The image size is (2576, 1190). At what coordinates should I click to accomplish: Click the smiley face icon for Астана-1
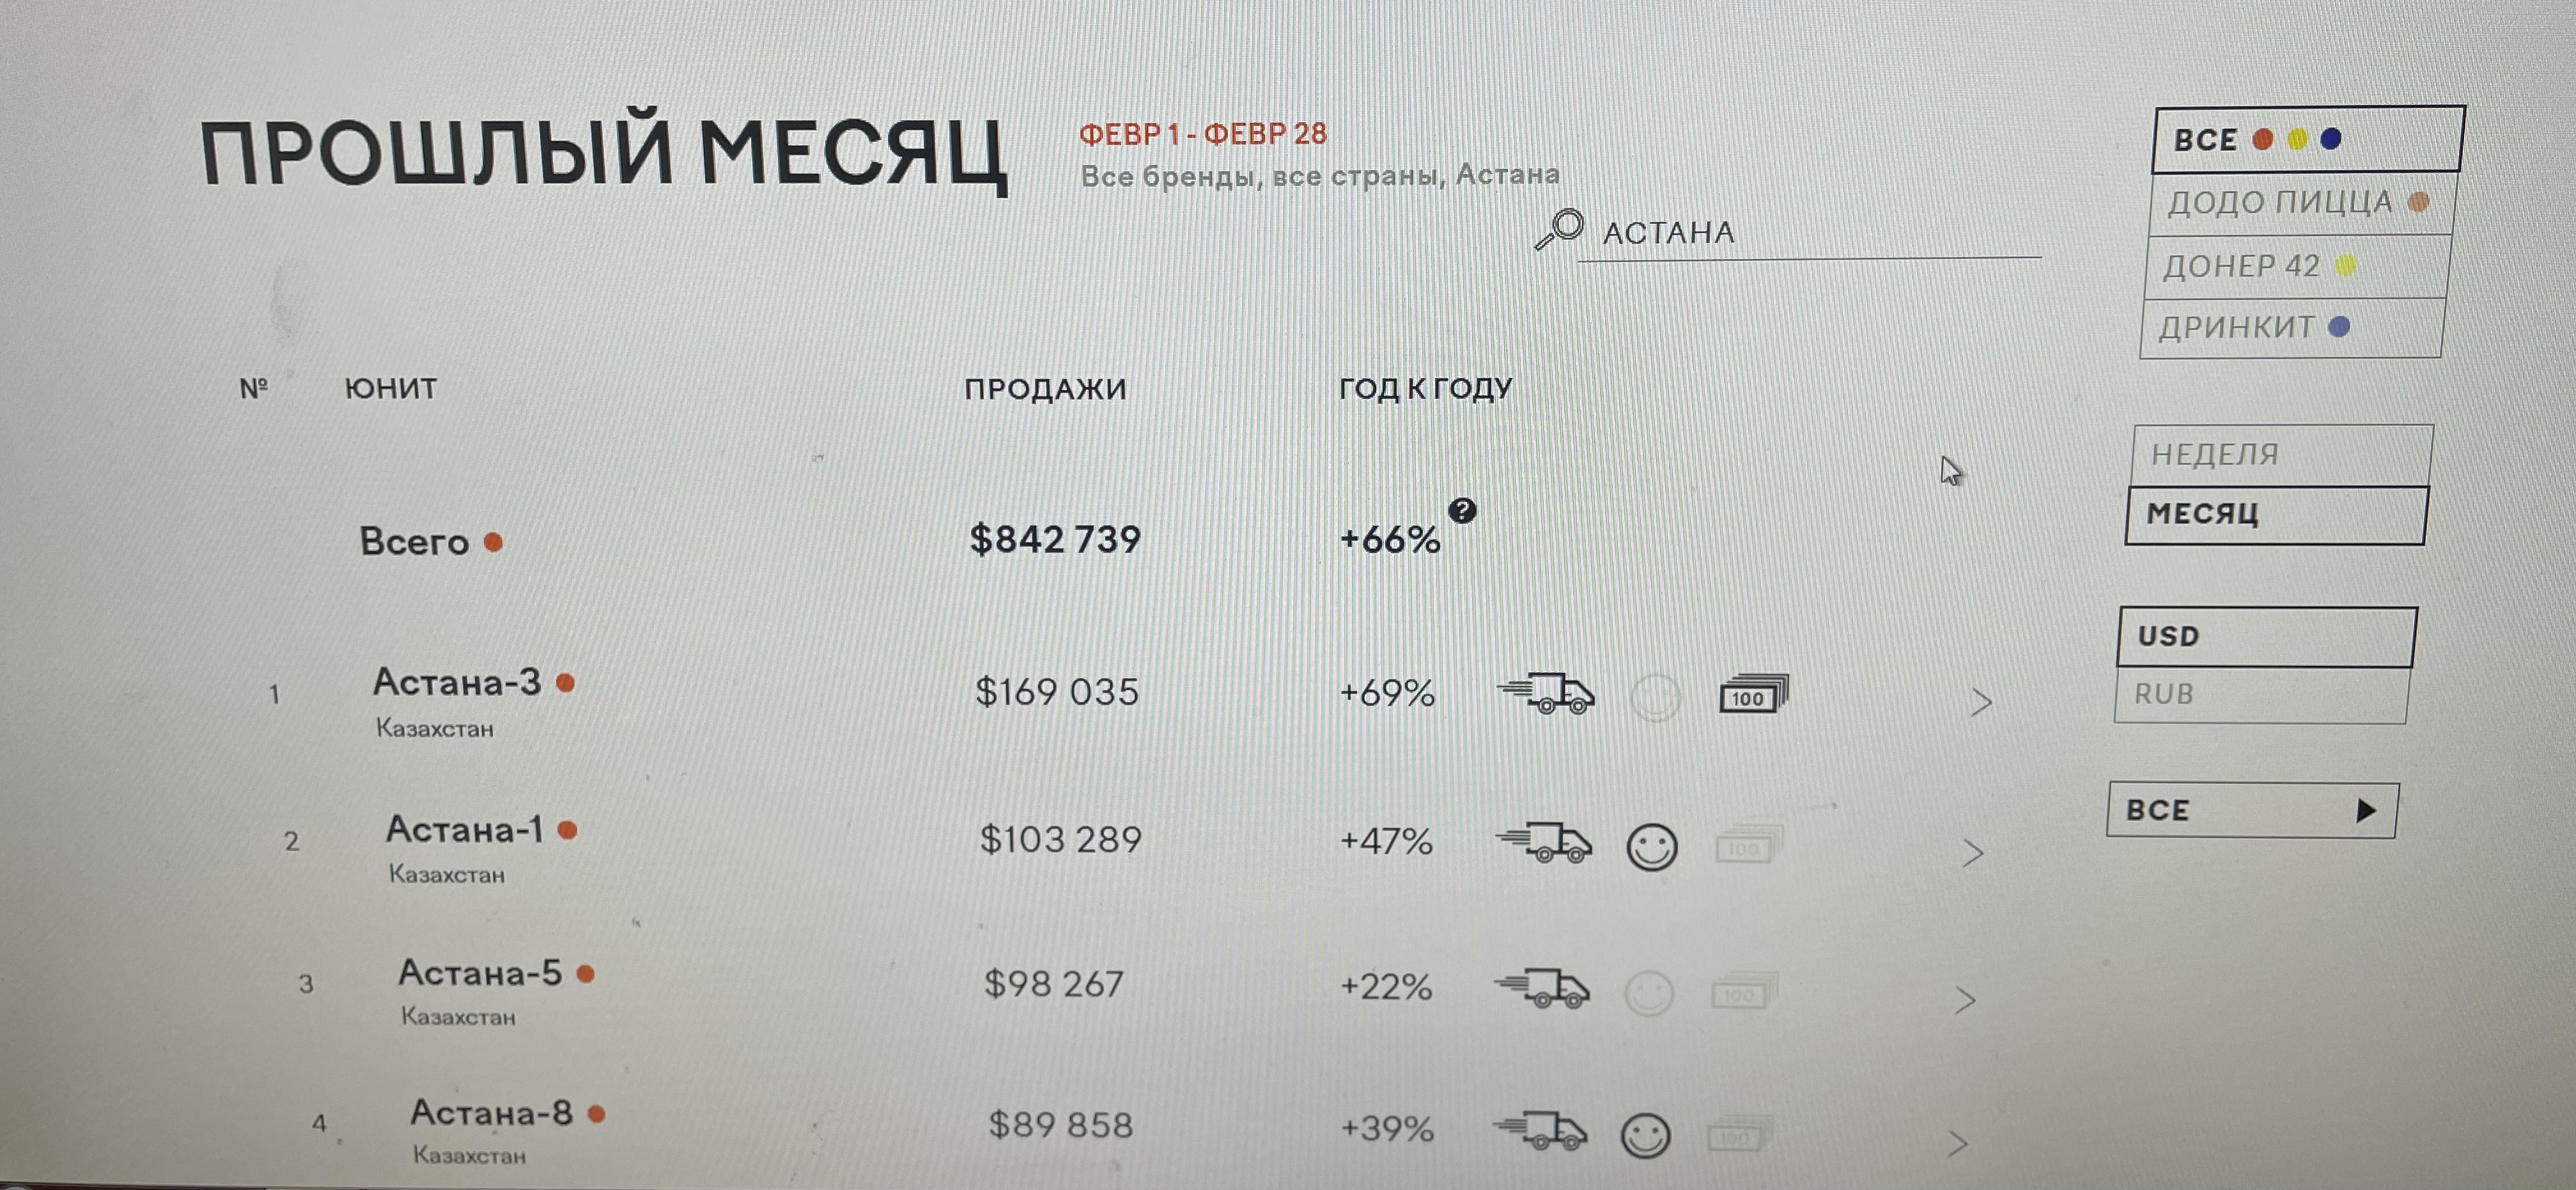[1651, 848]
